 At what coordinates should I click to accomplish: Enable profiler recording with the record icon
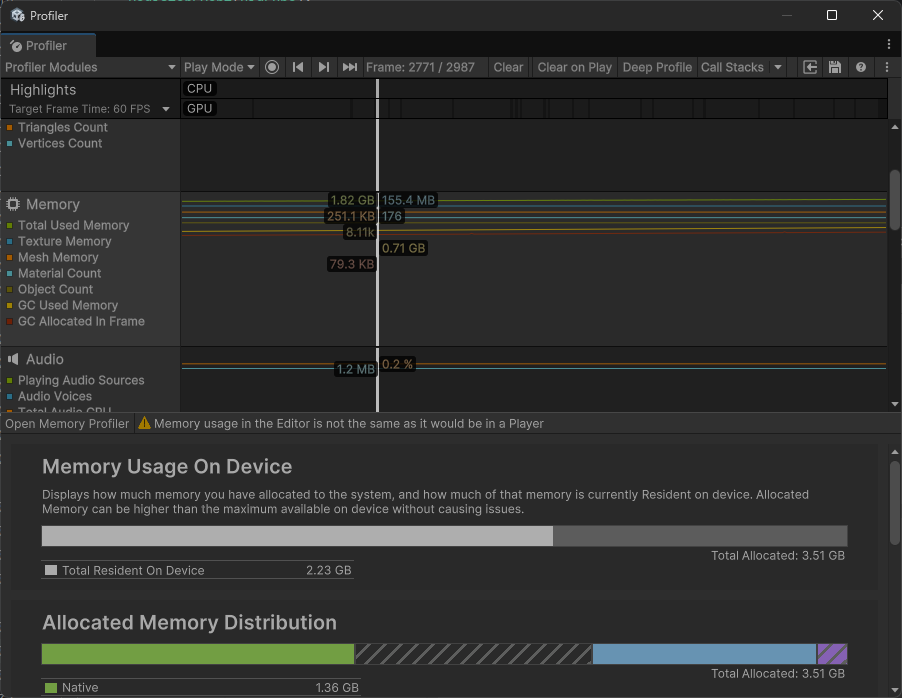click(x=272, y=67)
